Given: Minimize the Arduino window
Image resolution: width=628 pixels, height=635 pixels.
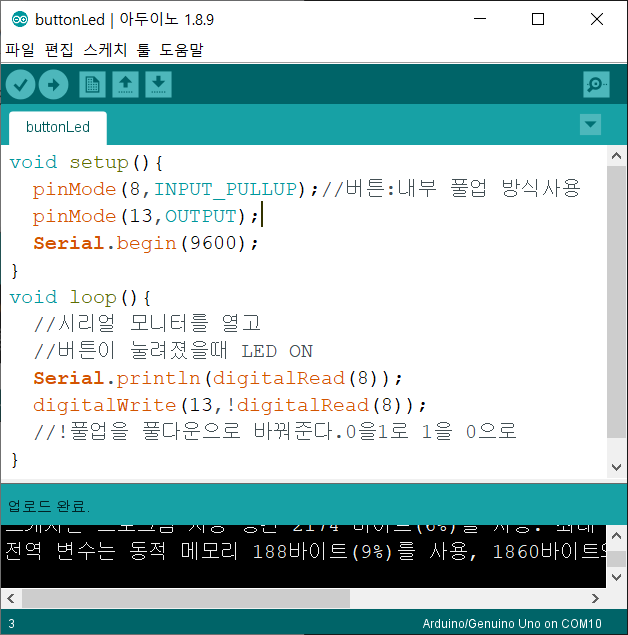Looking at the screenshot, I should point(480,19).
